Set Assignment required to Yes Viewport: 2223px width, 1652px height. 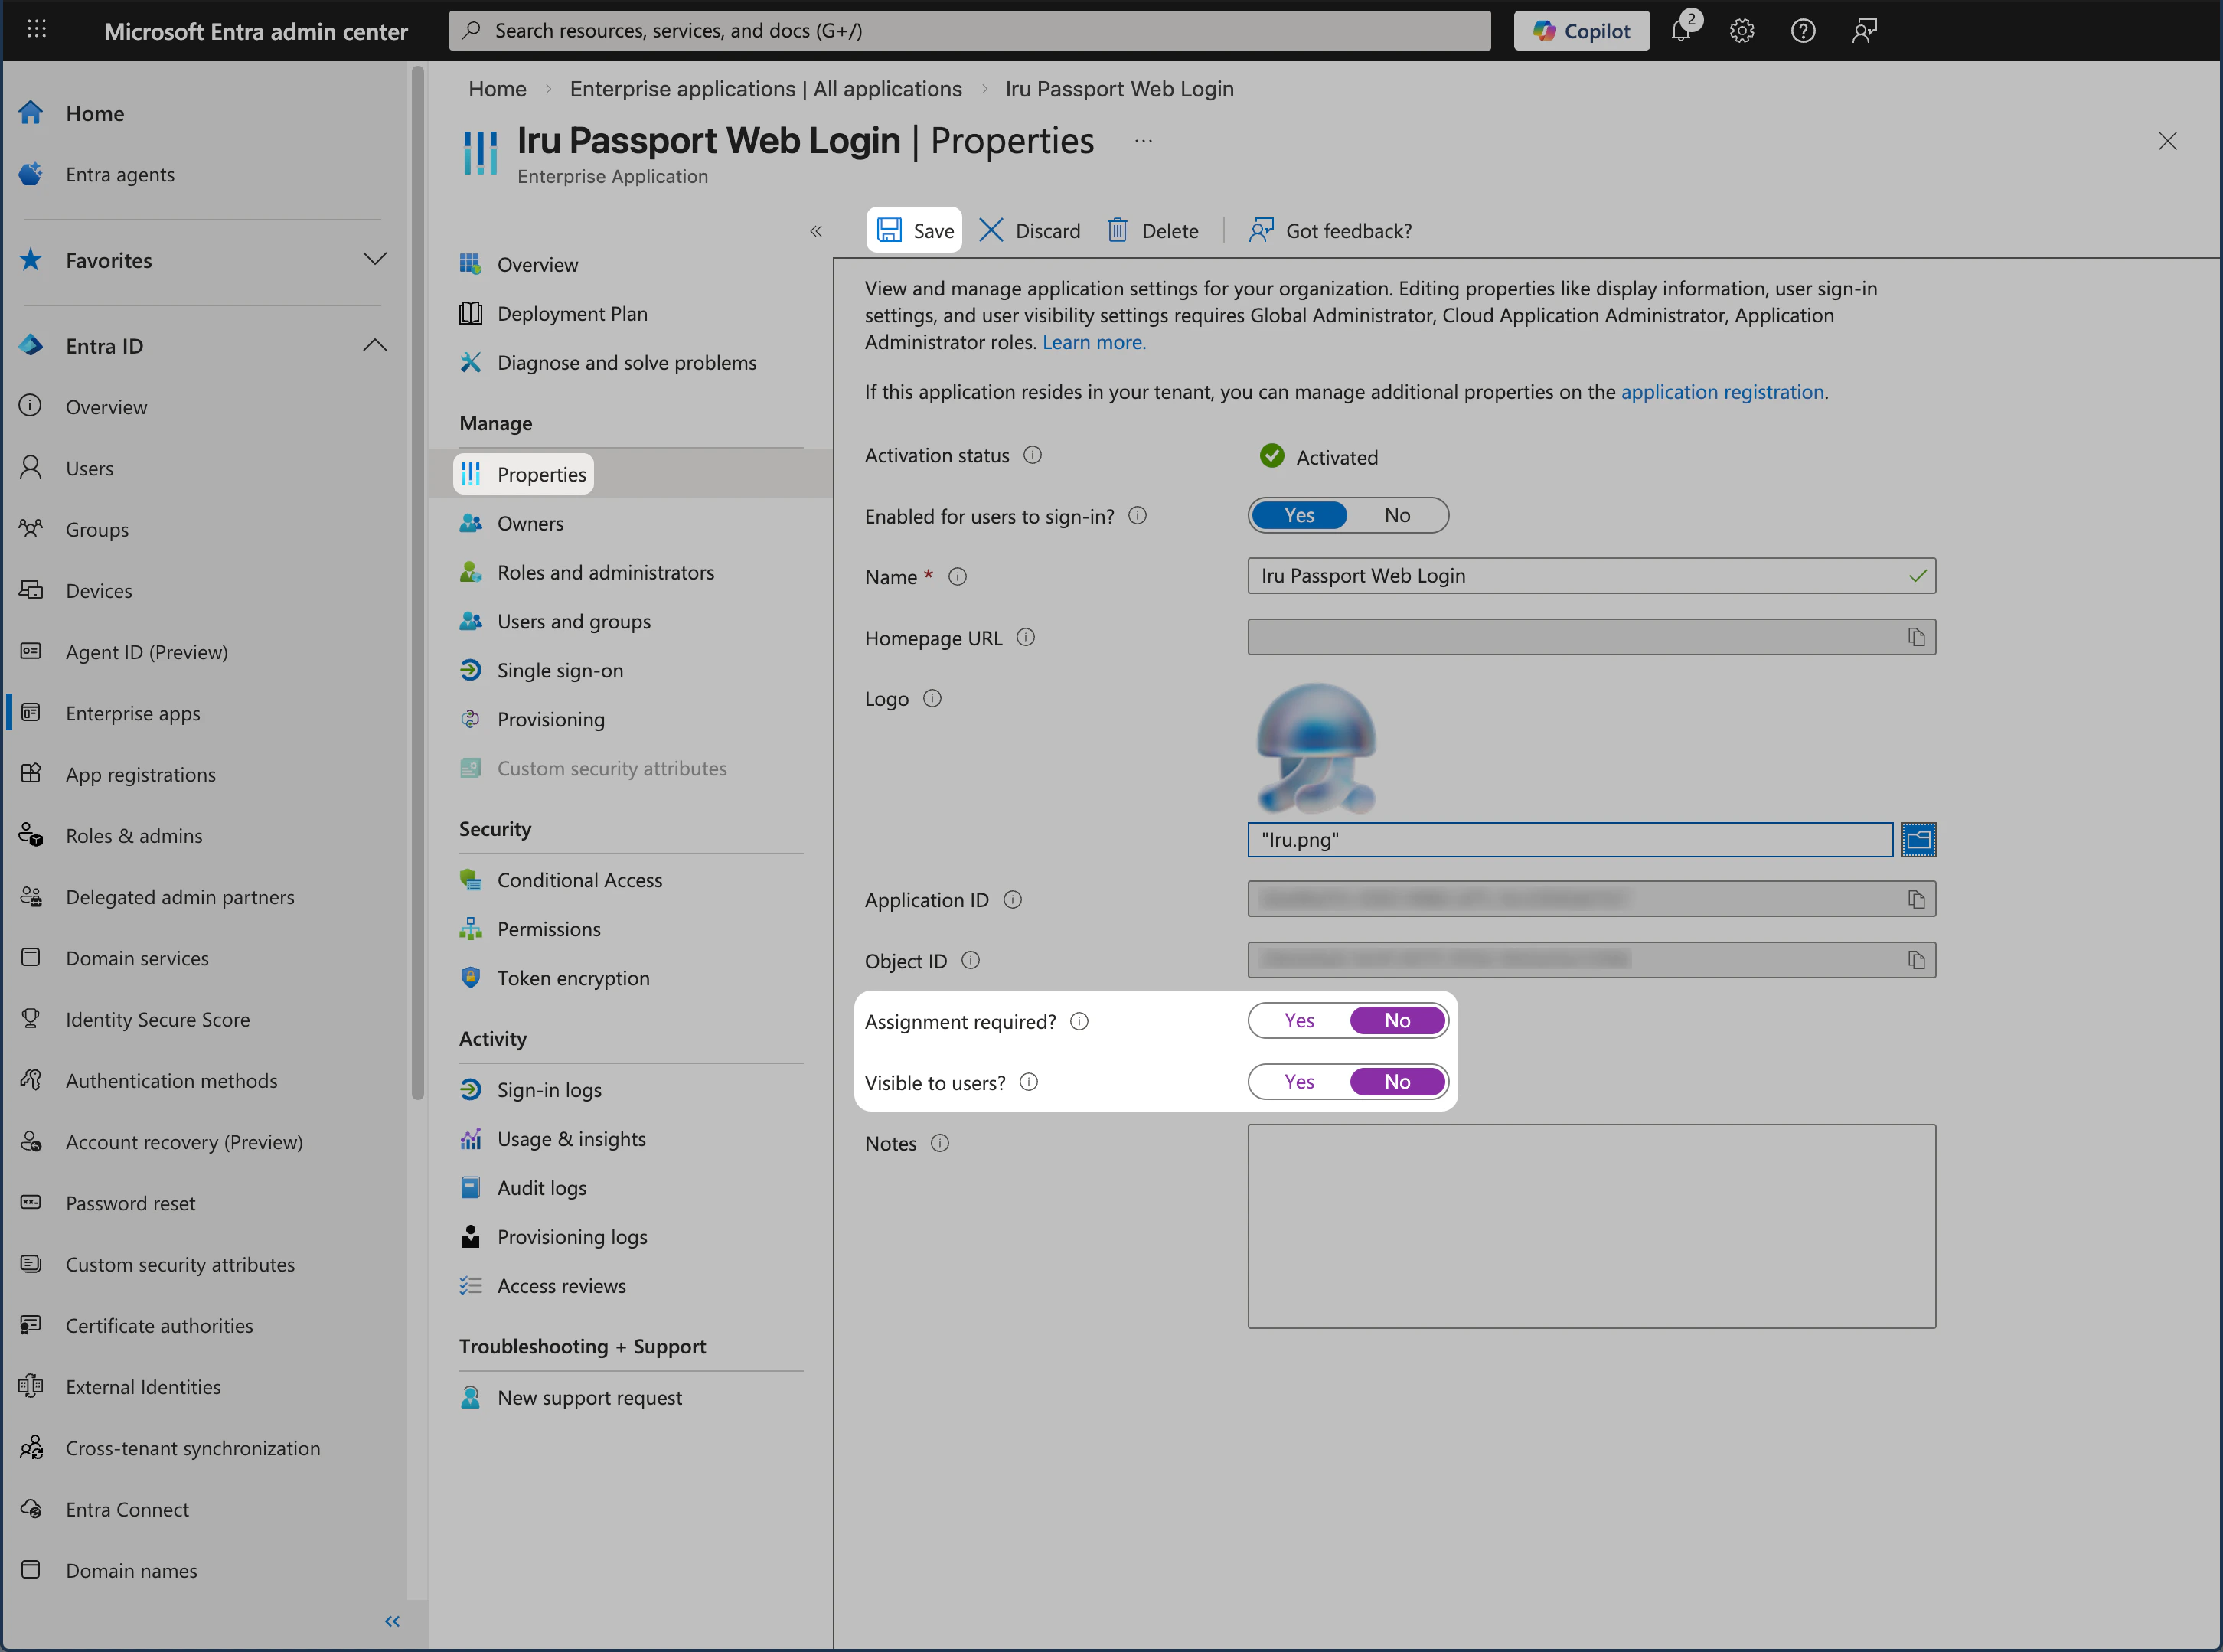(1298, 1020)
